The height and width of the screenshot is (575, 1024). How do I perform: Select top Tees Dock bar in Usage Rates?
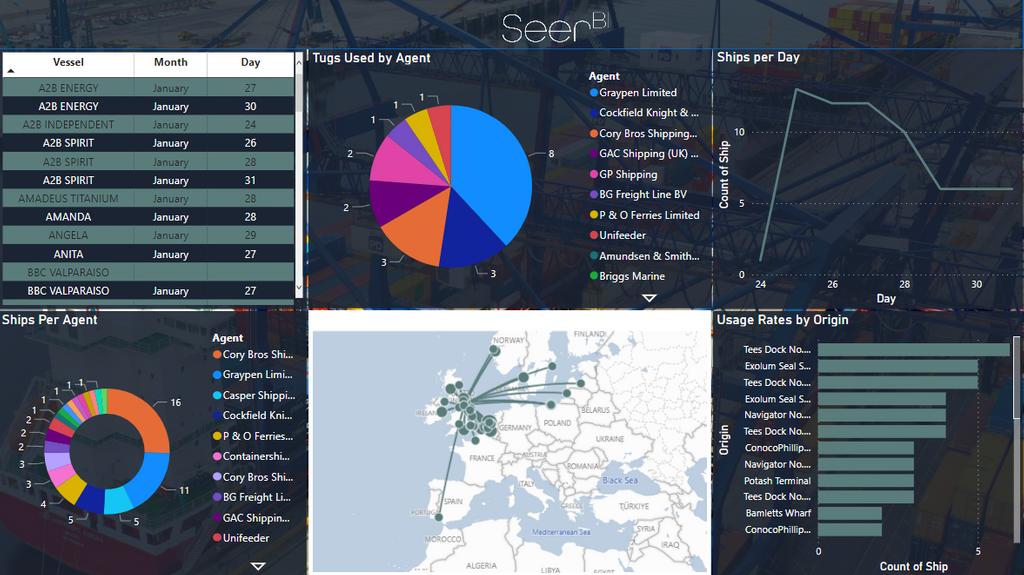click(x=914, y=350)
